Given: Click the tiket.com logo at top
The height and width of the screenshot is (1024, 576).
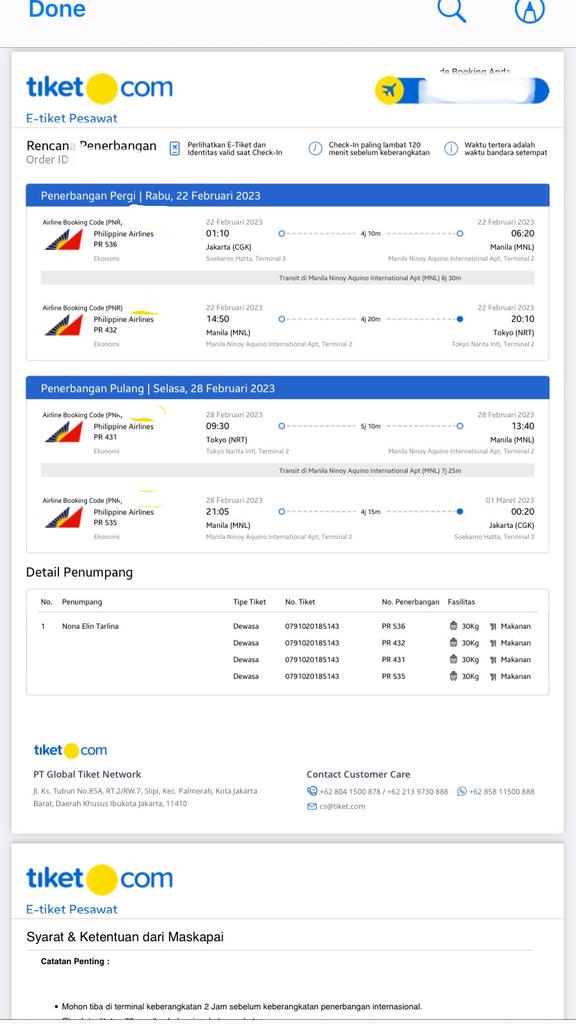Looking at the screenshot, I should [99, 88].
